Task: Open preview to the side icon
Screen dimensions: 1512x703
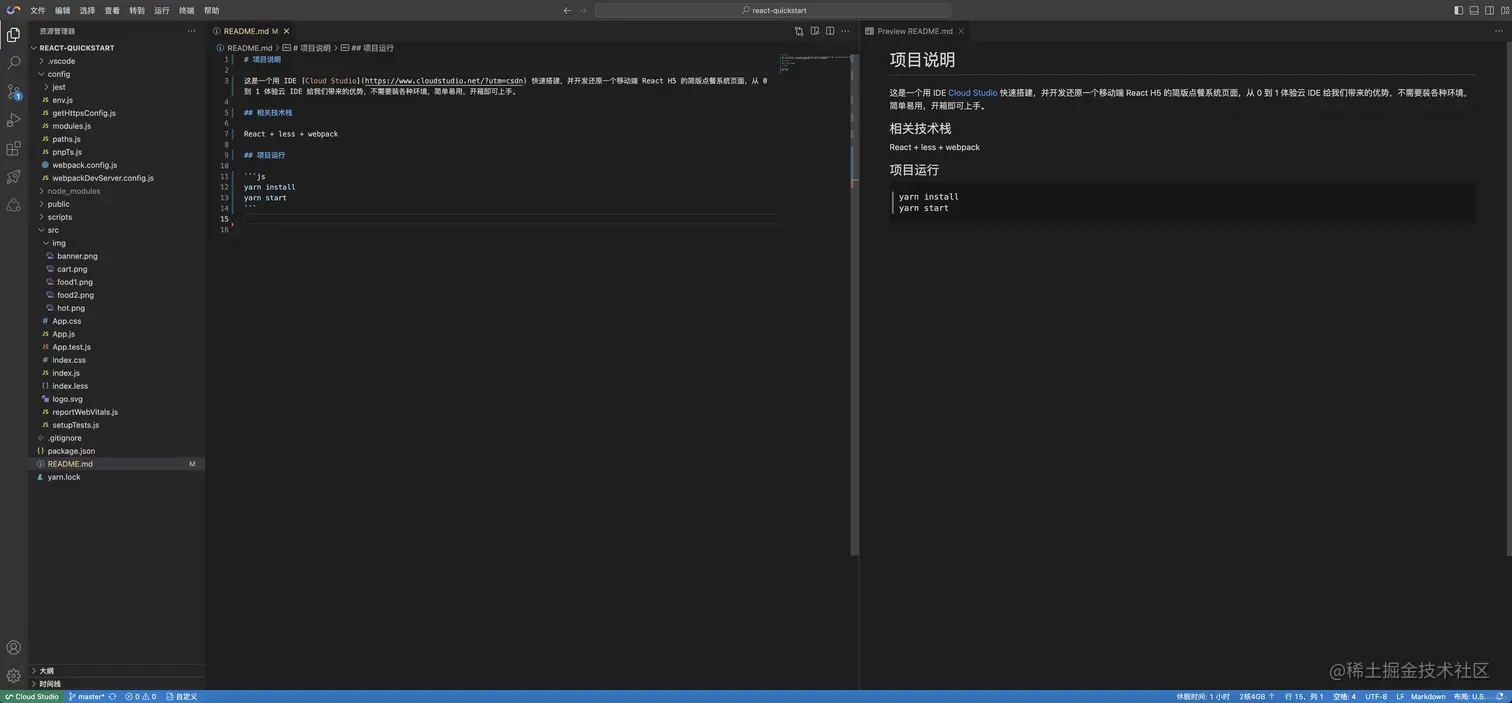Action: [815, 31]
